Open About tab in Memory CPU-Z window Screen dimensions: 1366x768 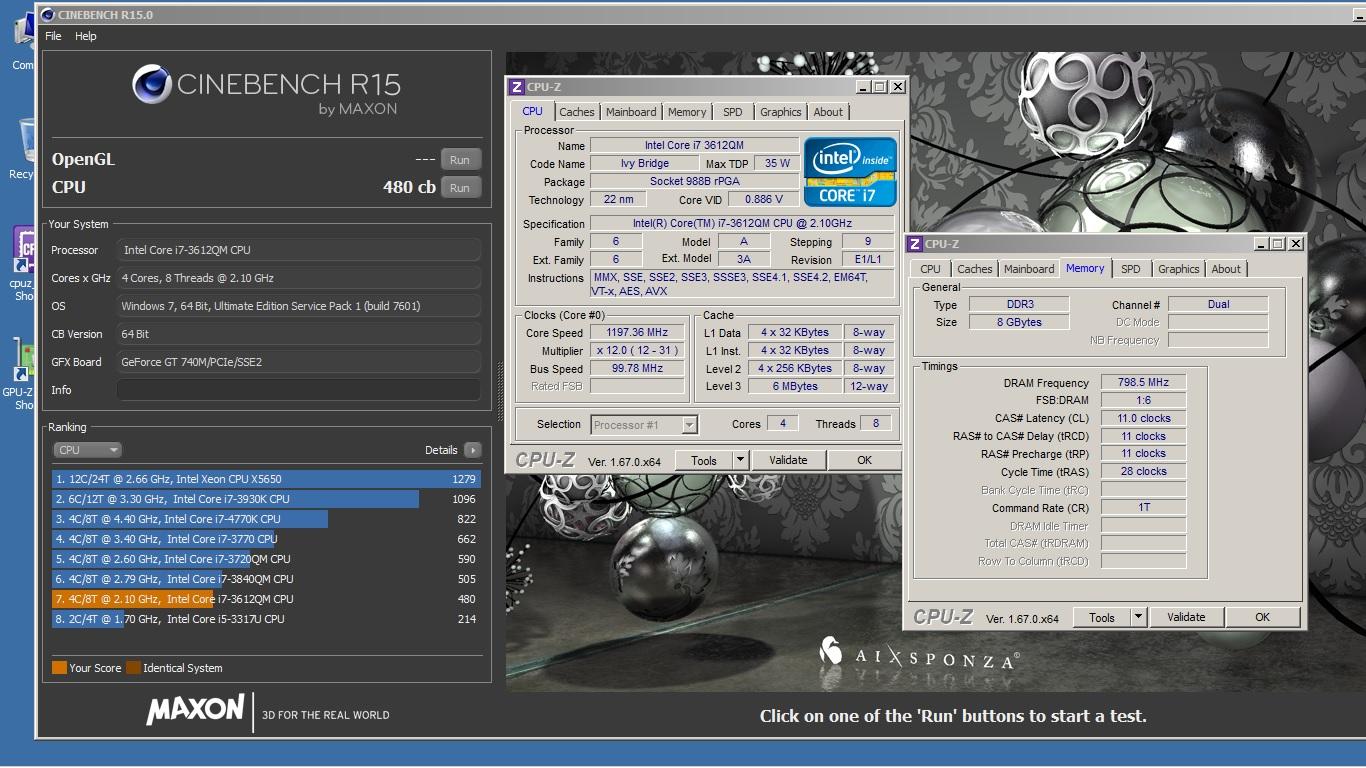tap(1226, 269)
